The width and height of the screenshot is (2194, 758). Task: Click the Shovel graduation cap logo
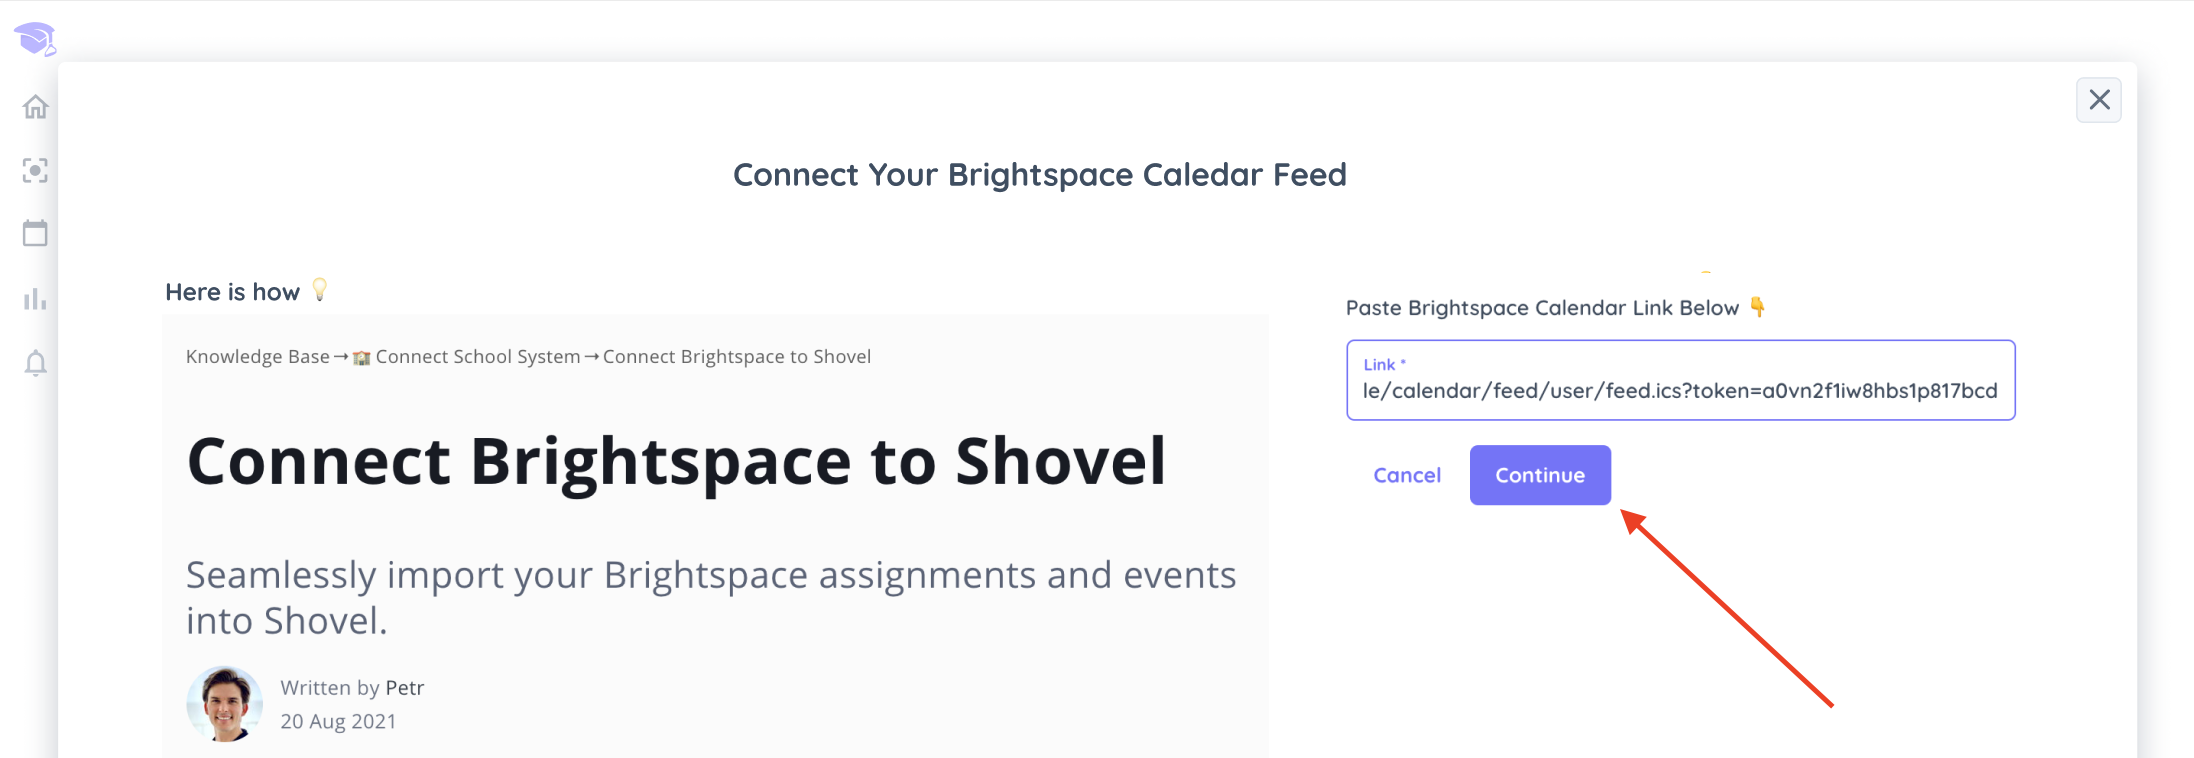pos(35,40)
